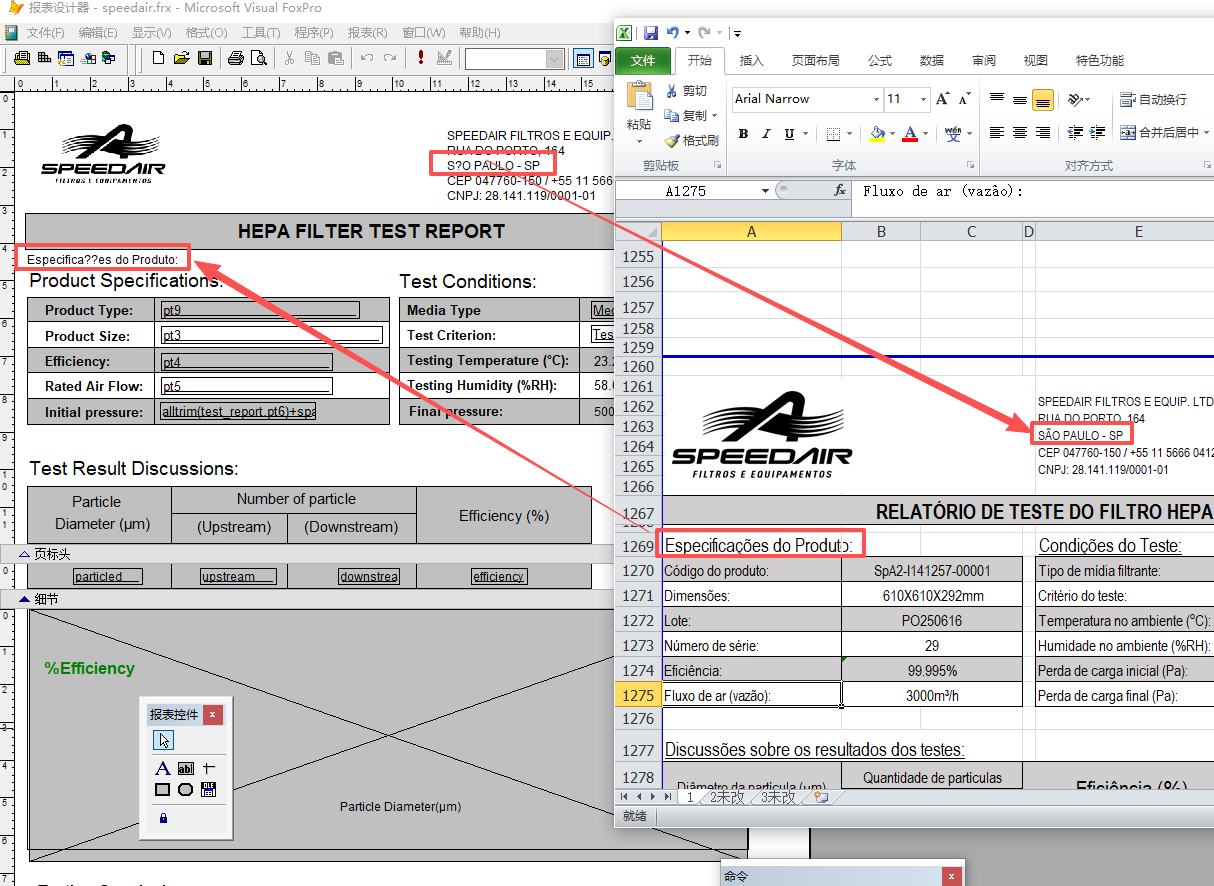Switch to Excel 公式 ribbon tab
Image resolution: width=1214 pixels, height=886 pixels.
880,60
